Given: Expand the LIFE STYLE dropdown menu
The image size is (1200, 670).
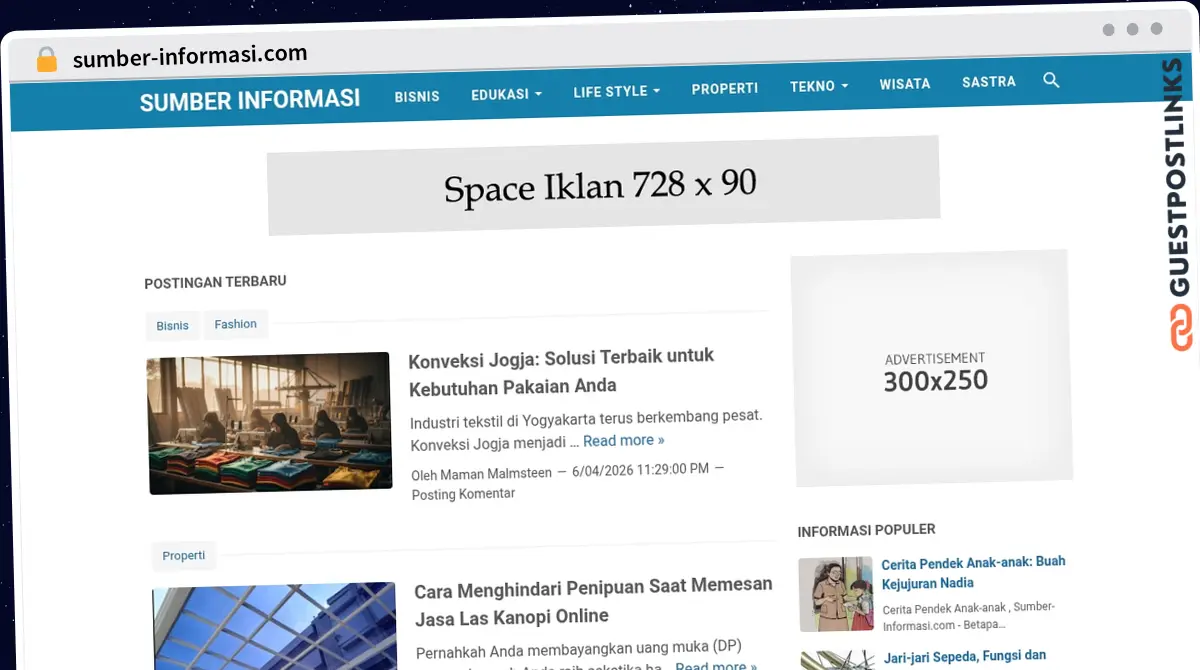Looking at the screenshot, I should (616, 91).
